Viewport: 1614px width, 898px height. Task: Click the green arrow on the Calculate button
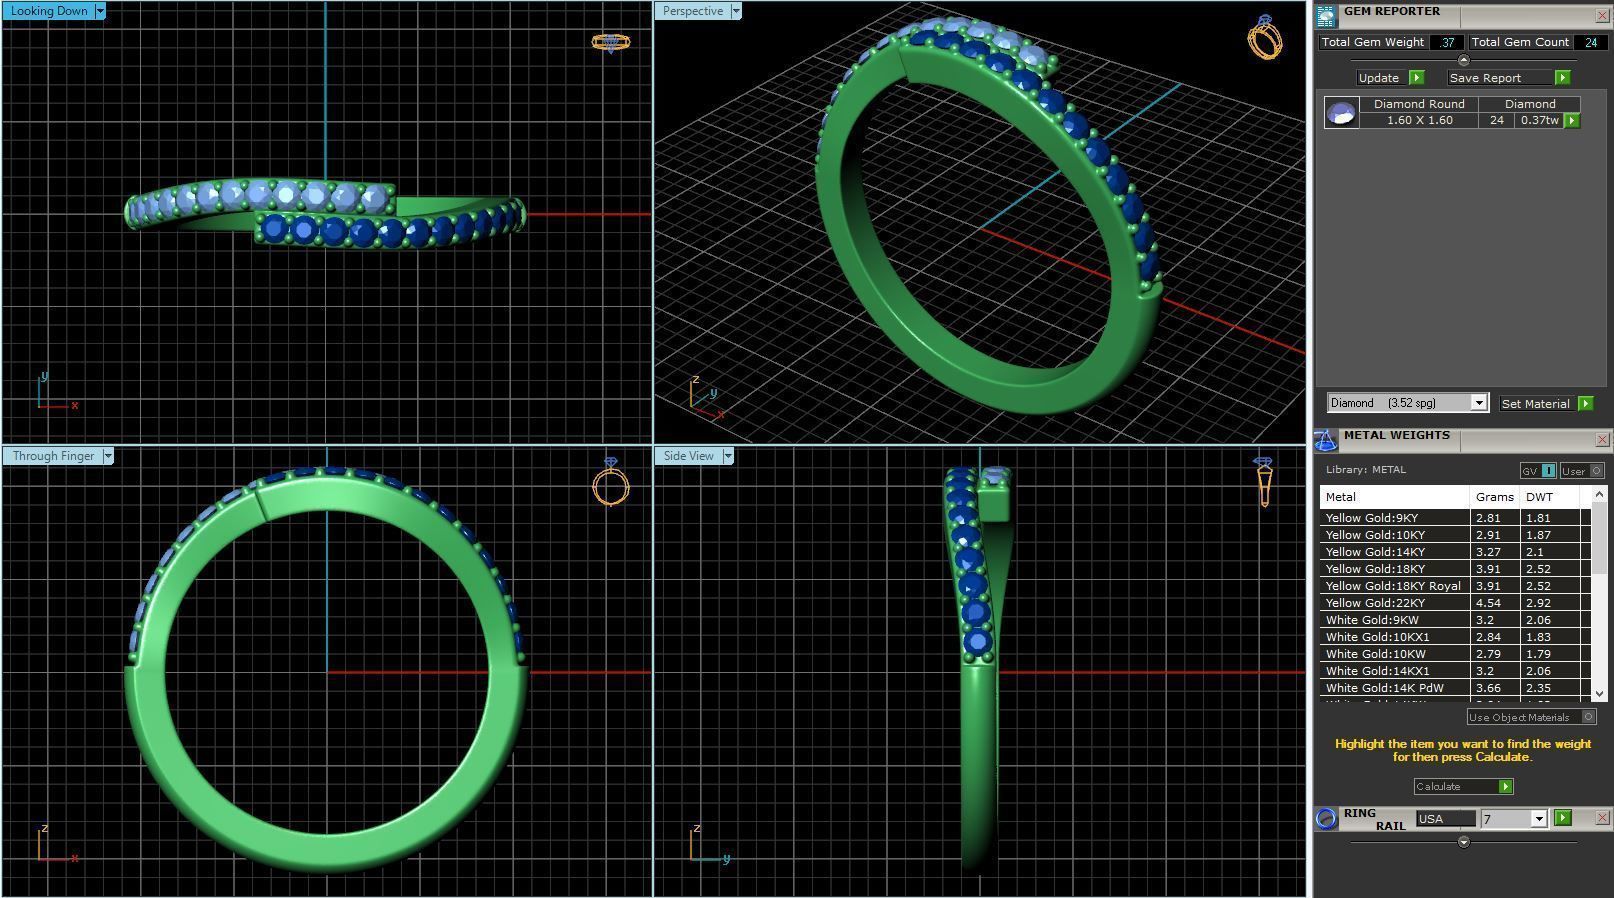1505,787
